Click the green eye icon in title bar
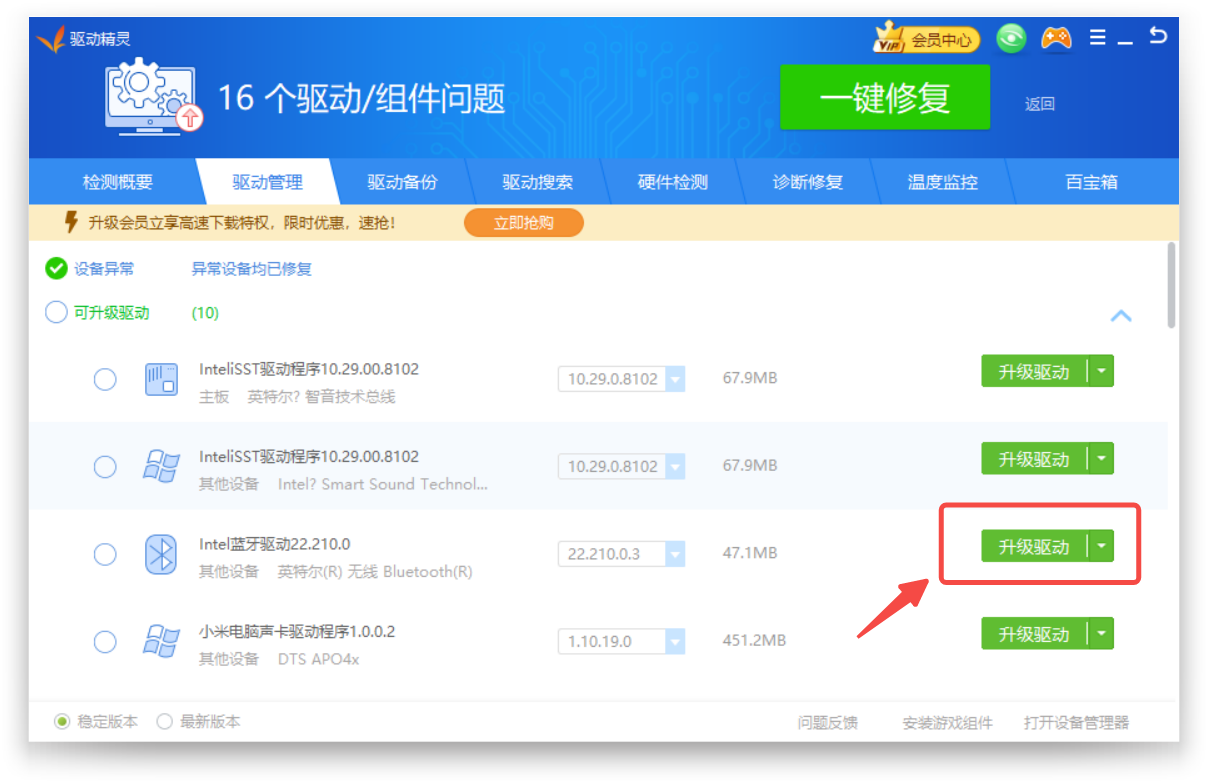 pyautogui.click(x=1011, y=39)
